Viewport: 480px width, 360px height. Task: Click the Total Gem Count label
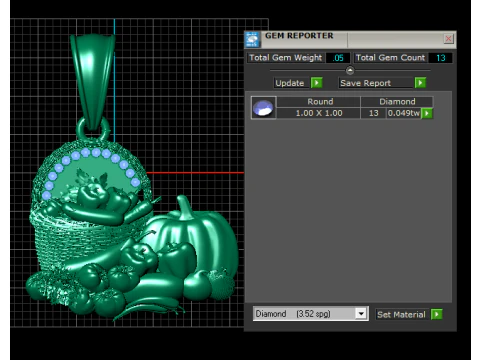click(390, 58)
